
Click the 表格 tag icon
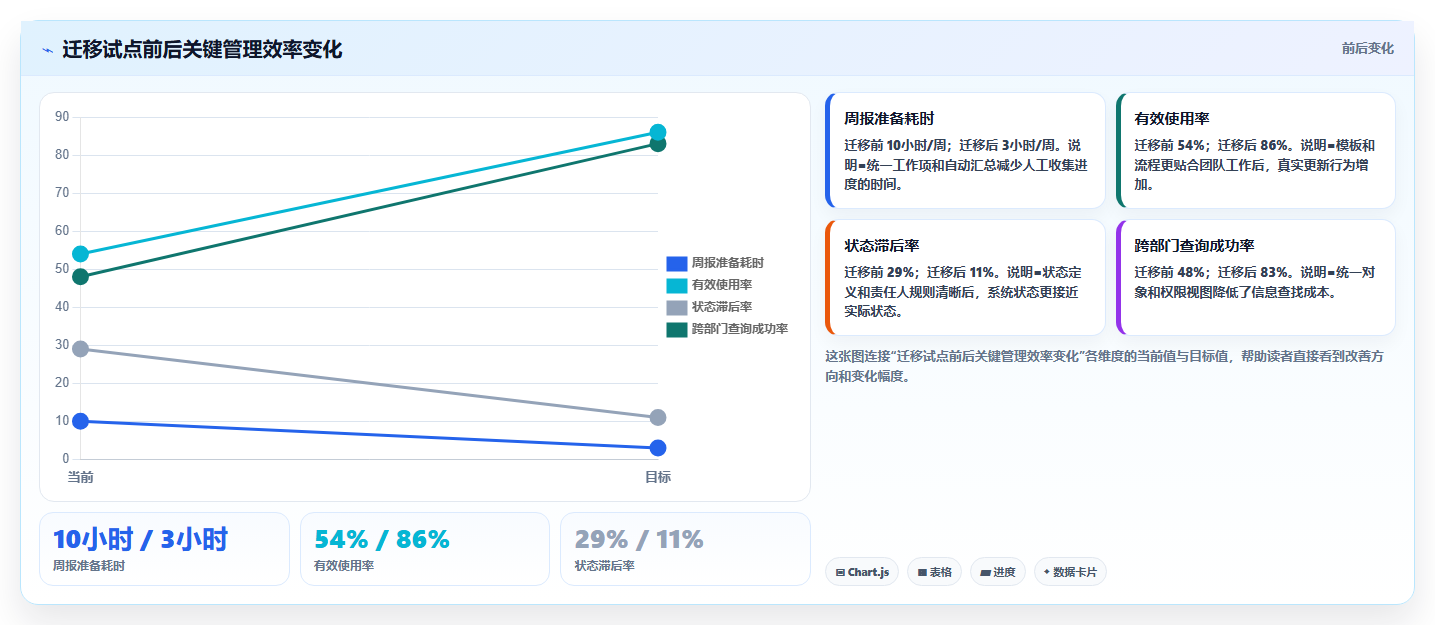[x=922, y=573]
